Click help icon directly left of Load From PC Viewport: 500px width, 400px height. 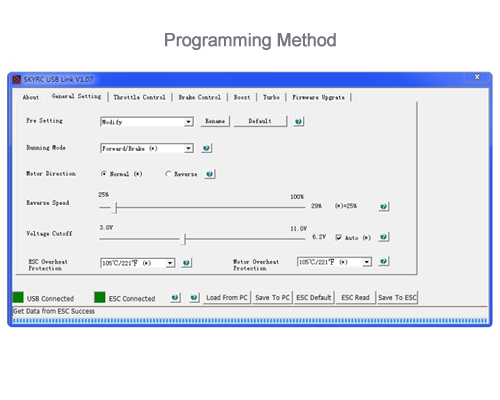click(194, 297)
